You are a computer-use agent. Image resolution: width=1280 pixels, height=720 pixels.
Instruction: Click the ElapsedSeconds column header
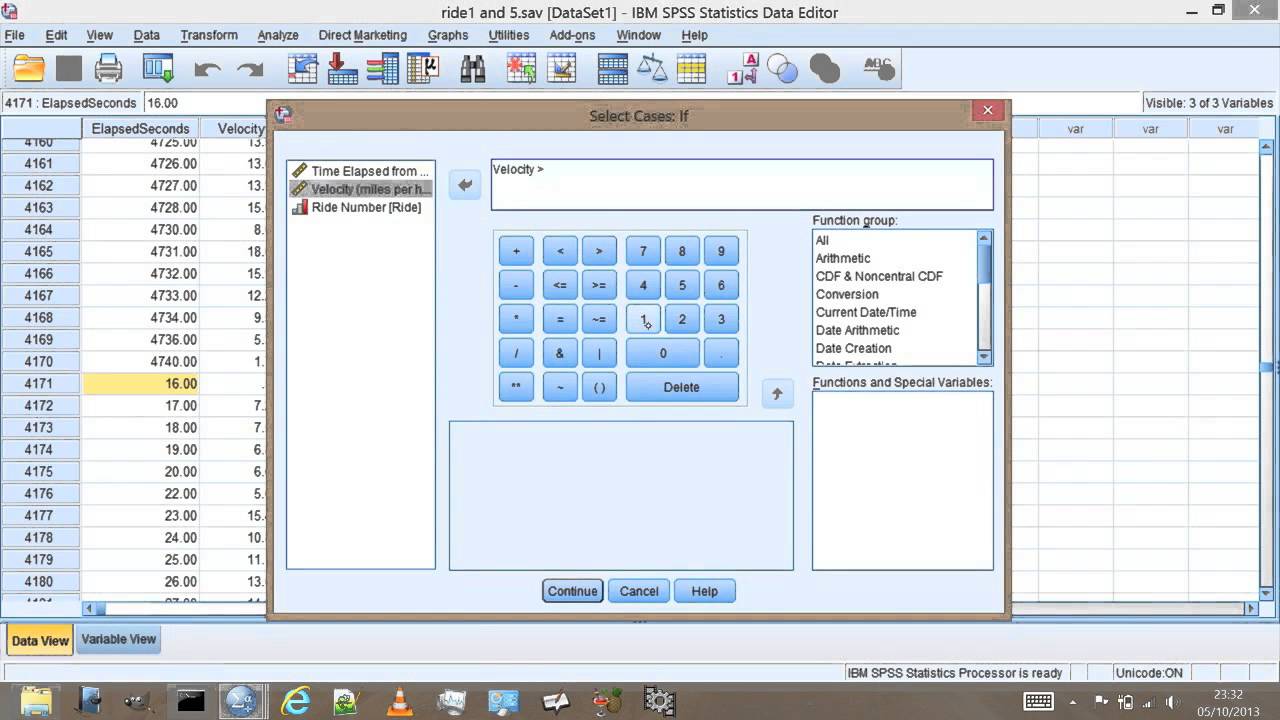click(x=140, y=129)
